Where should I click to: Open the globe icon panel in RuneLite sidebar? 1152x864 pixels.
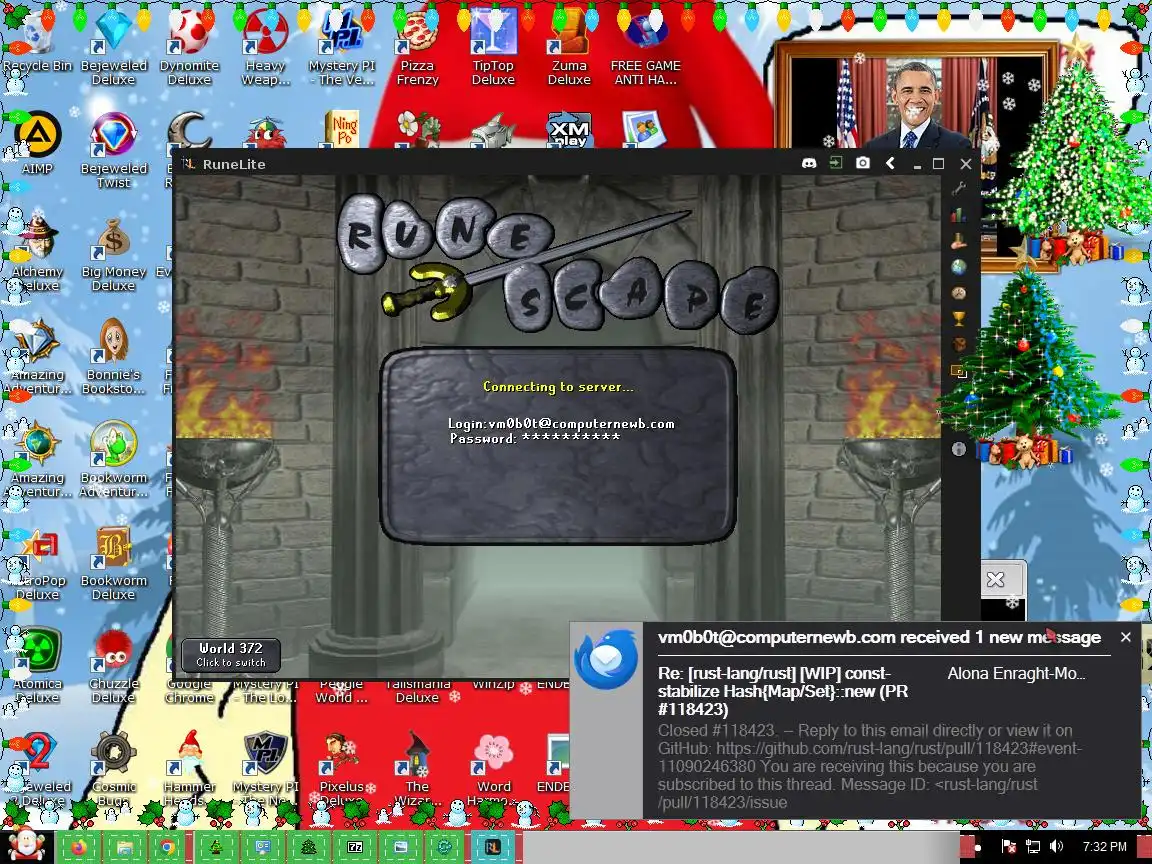(958, 267)
